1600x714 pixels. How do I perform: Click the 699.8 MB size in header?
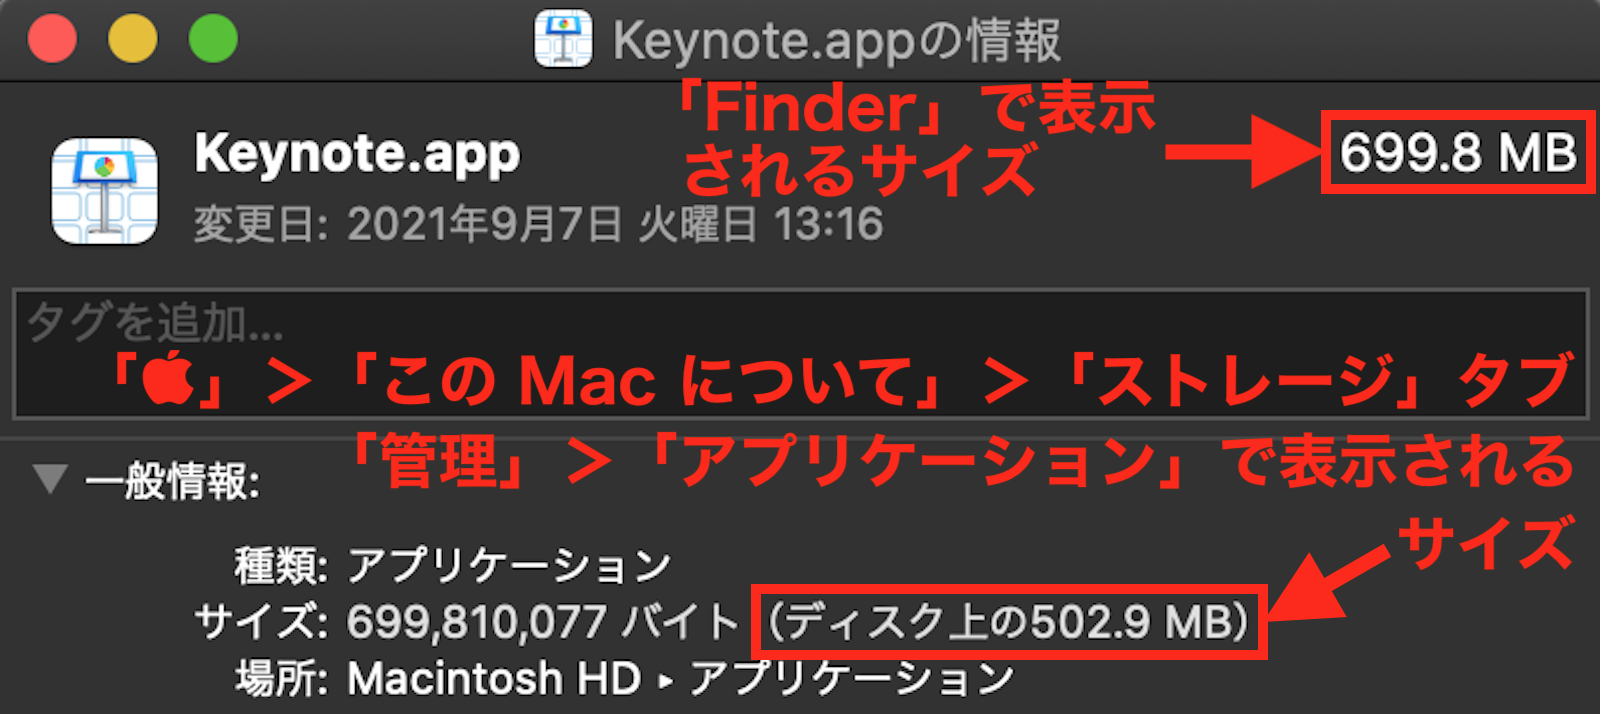(x=1458, y=153)
